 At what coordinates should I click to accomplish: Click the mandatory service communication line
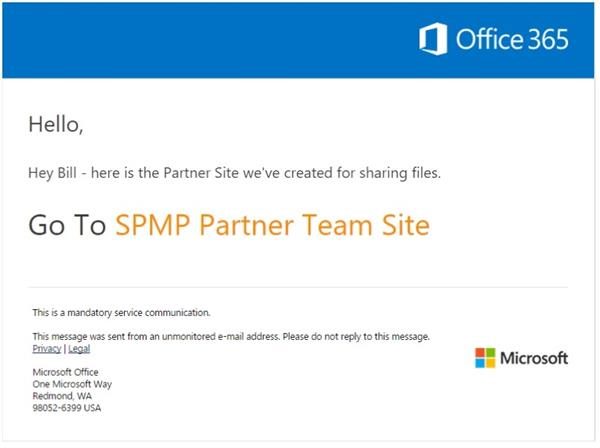pyautogui.click(x=121, y=313)
